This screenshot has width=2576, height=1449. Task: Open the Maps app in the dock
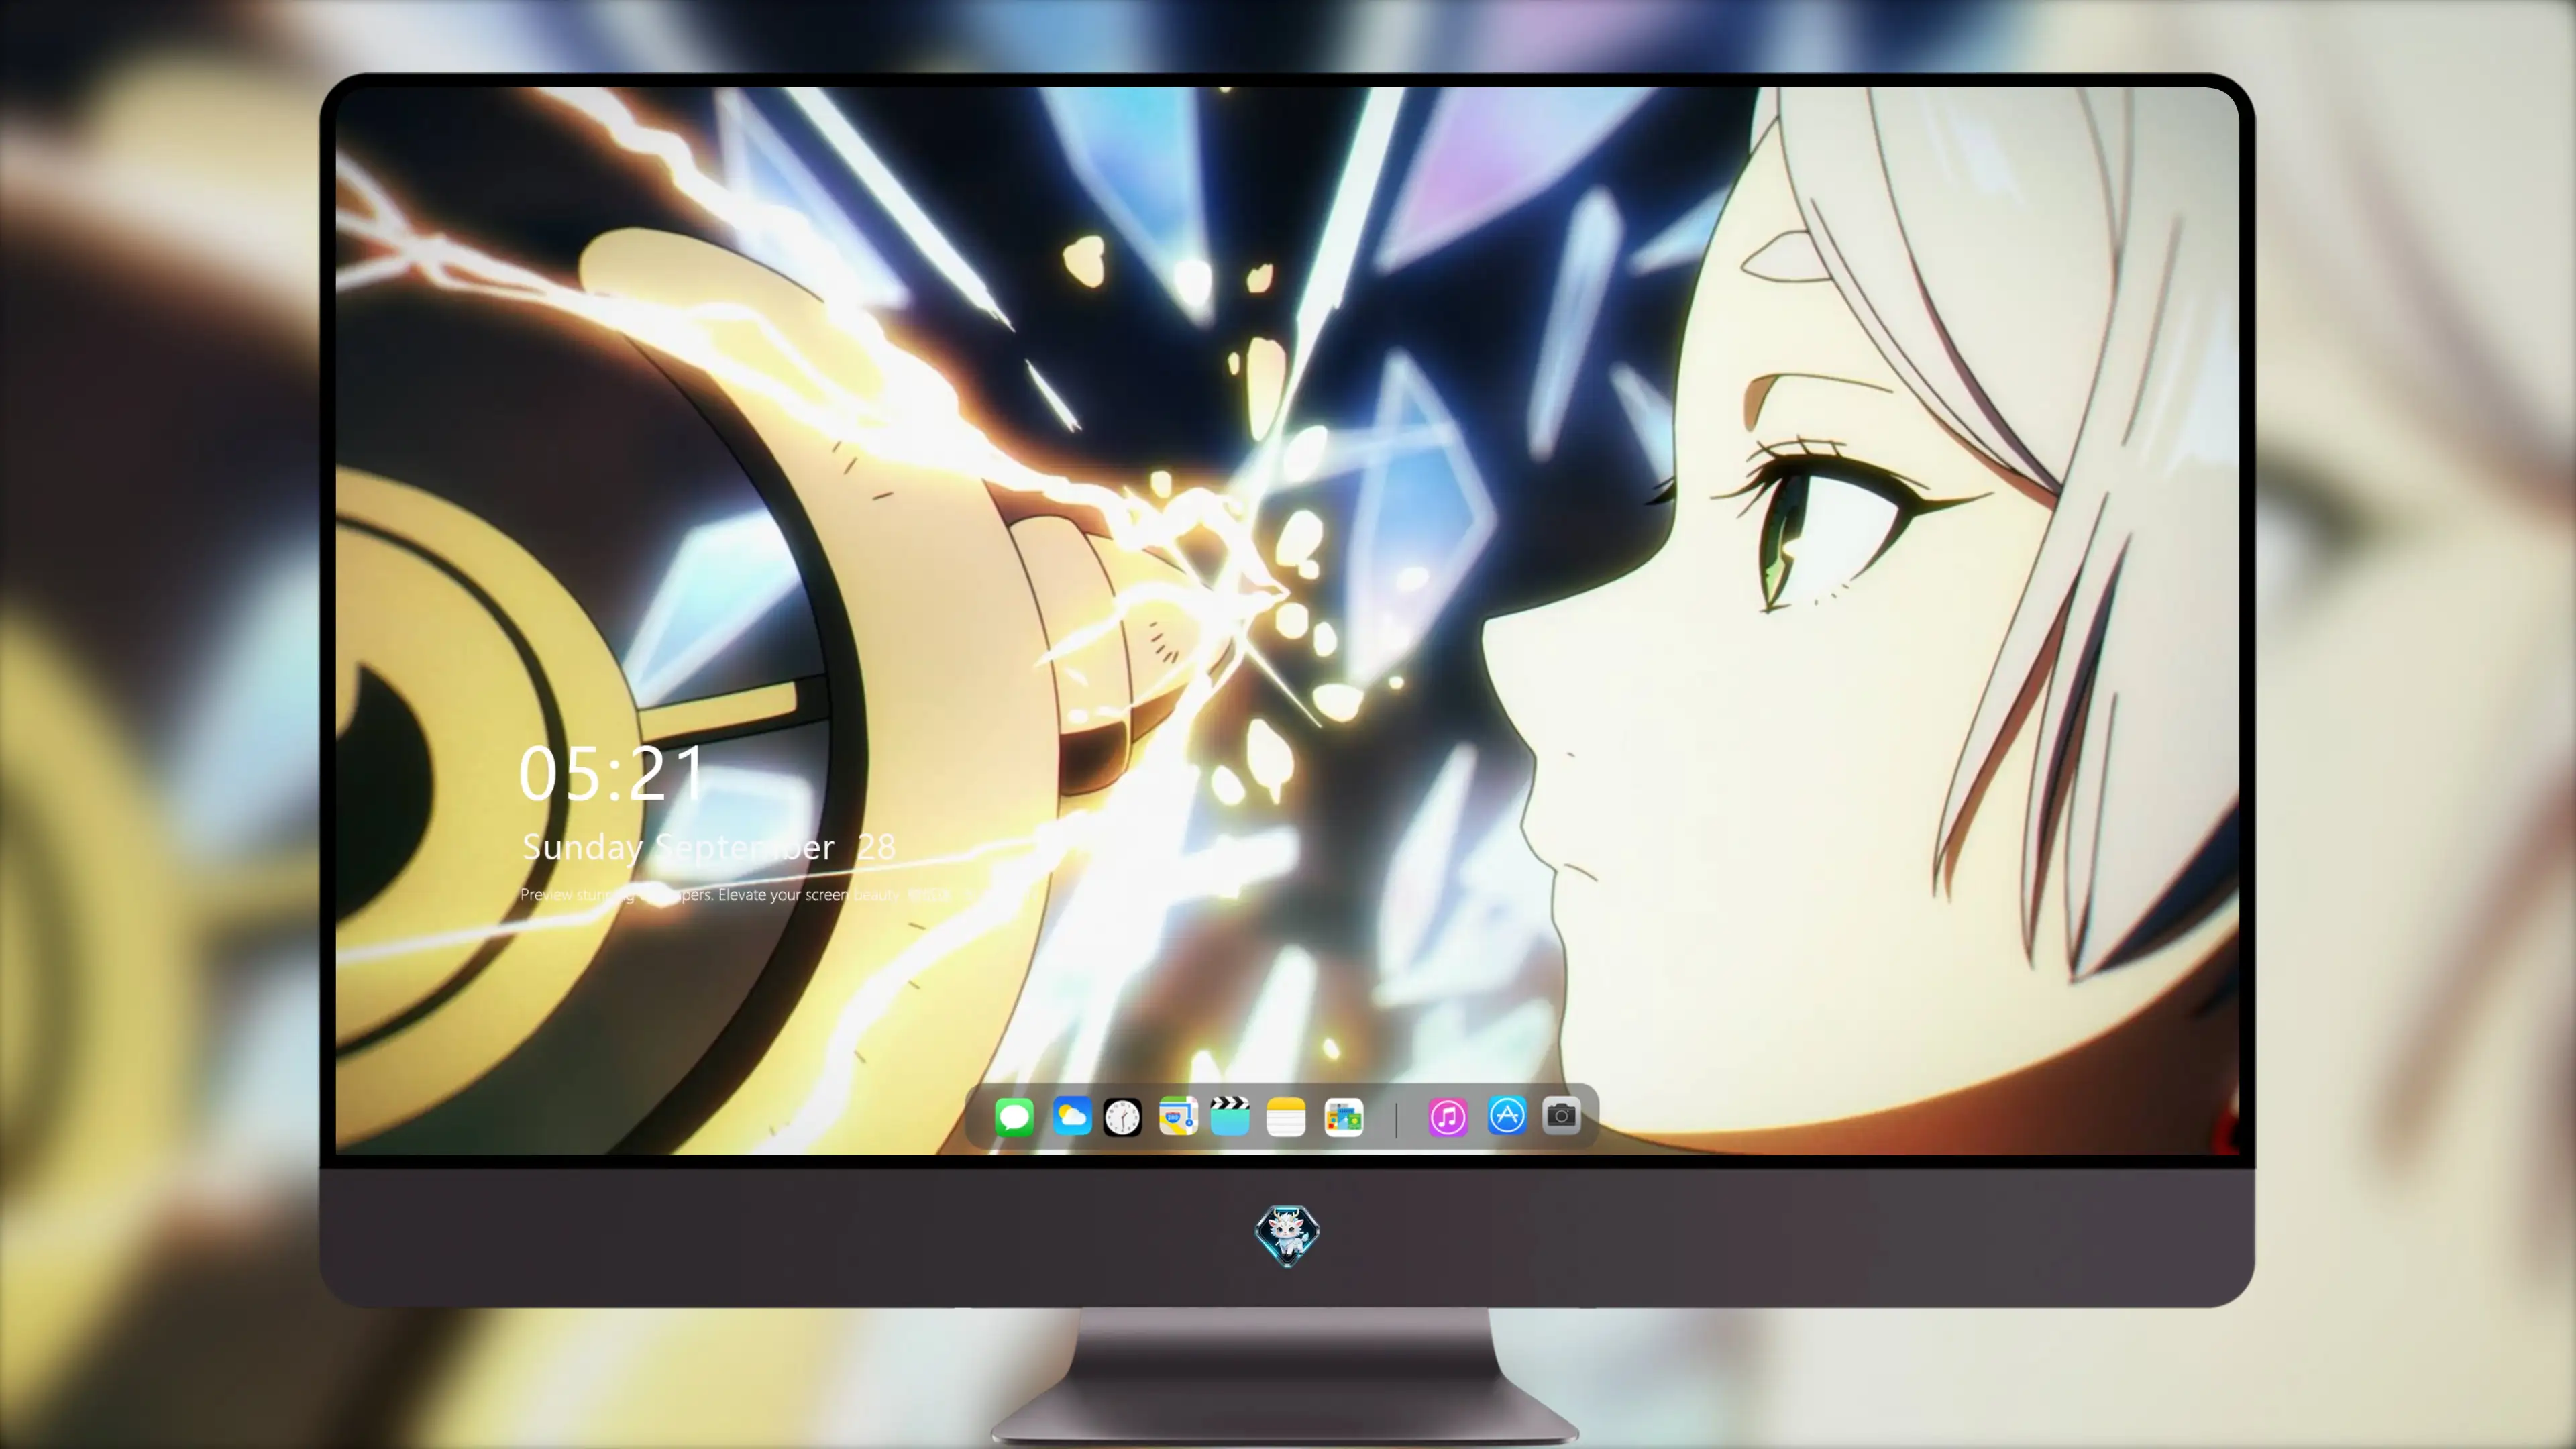(x=1178, y=1117)
